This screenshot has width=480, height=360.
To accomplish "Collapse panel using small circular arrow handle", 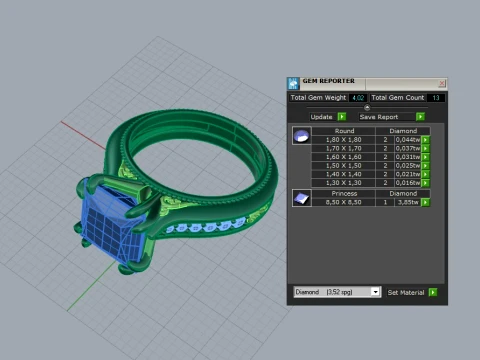I will point(367,107).
